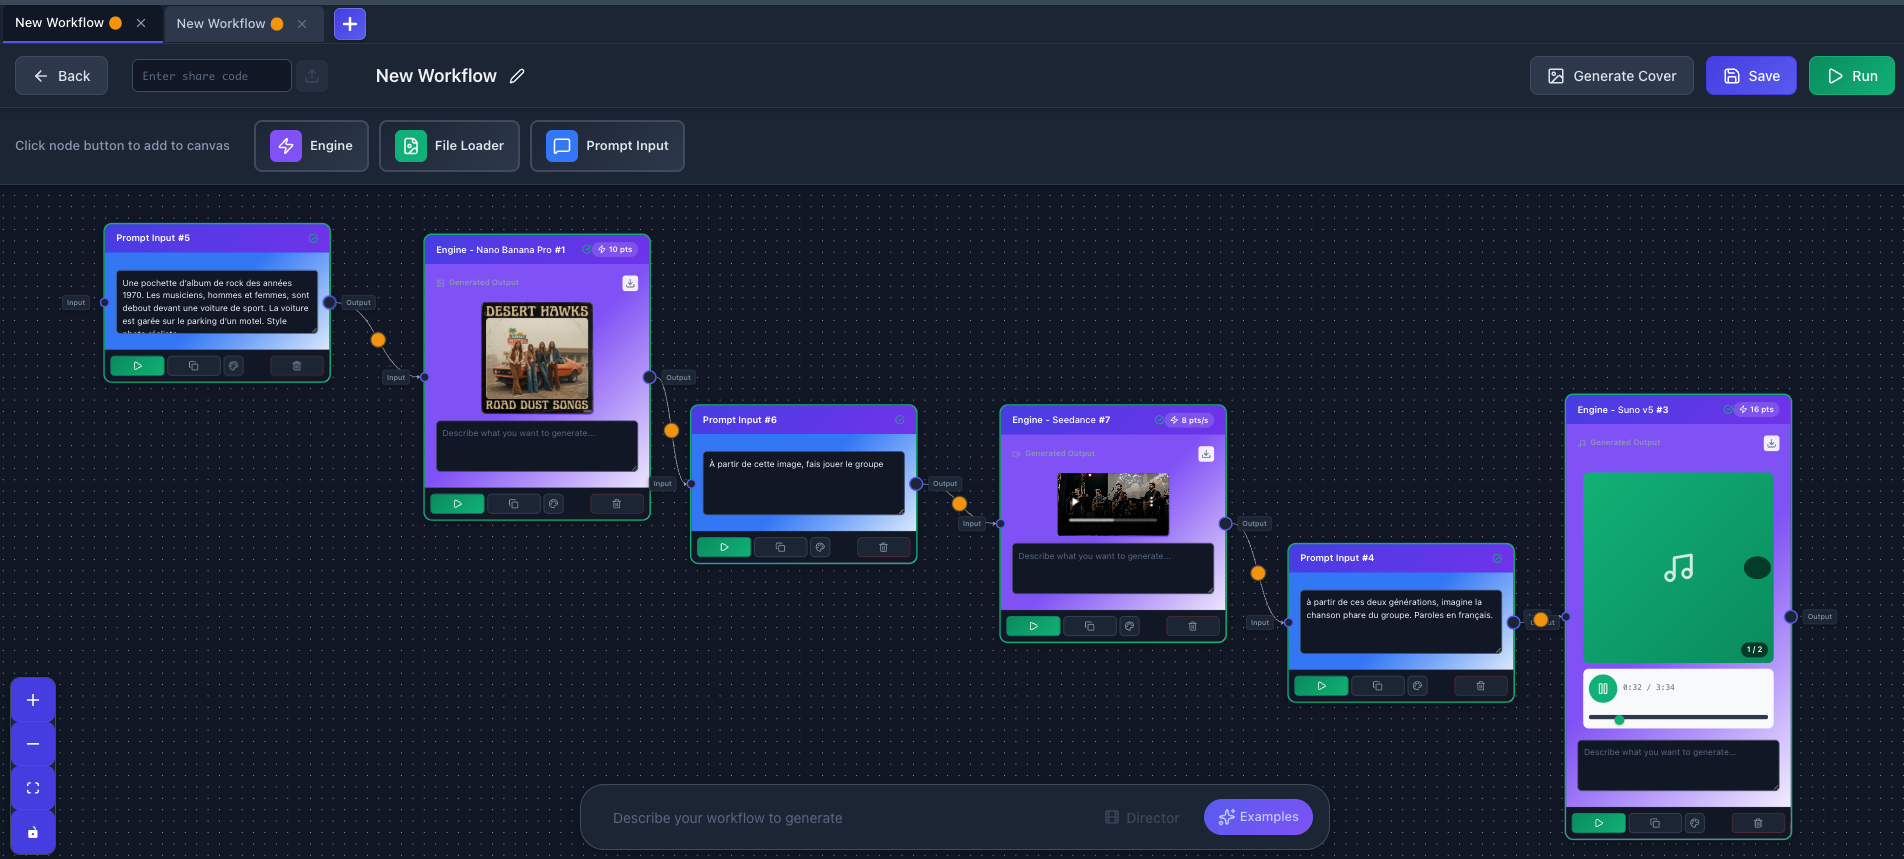Open the Desert Hawks album cover thumbnail

[537, 358]
